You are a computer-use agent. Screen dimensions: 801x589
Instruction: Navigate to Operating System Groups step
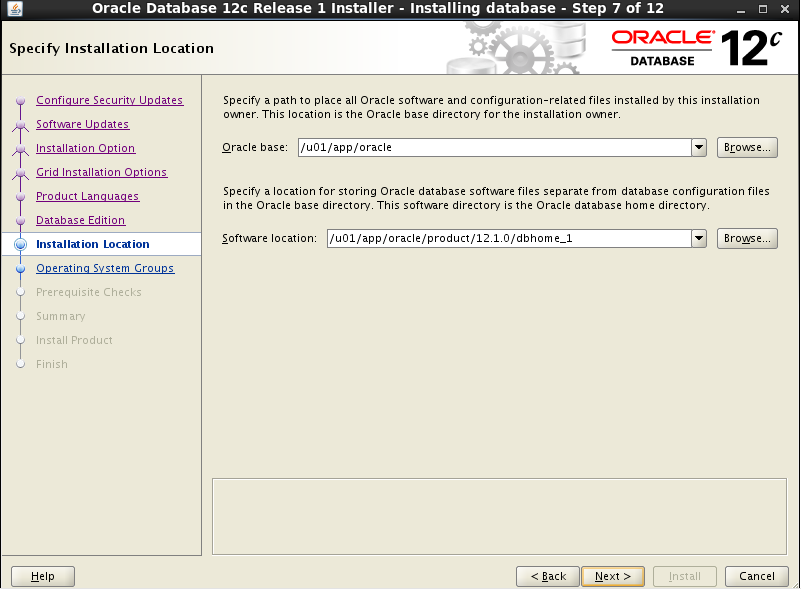coord(103,268)
